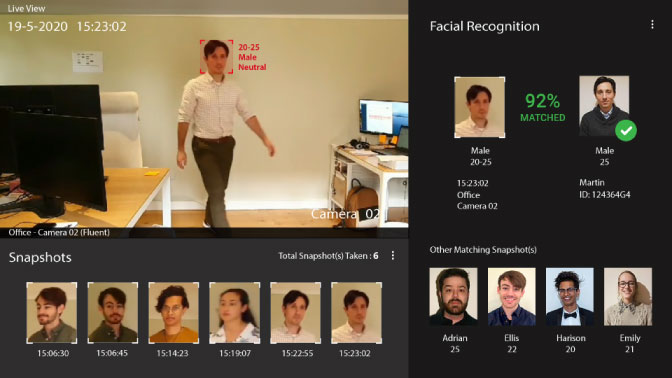Click the '19-5-2020 15:23:02' timestamp overlay

67,27
